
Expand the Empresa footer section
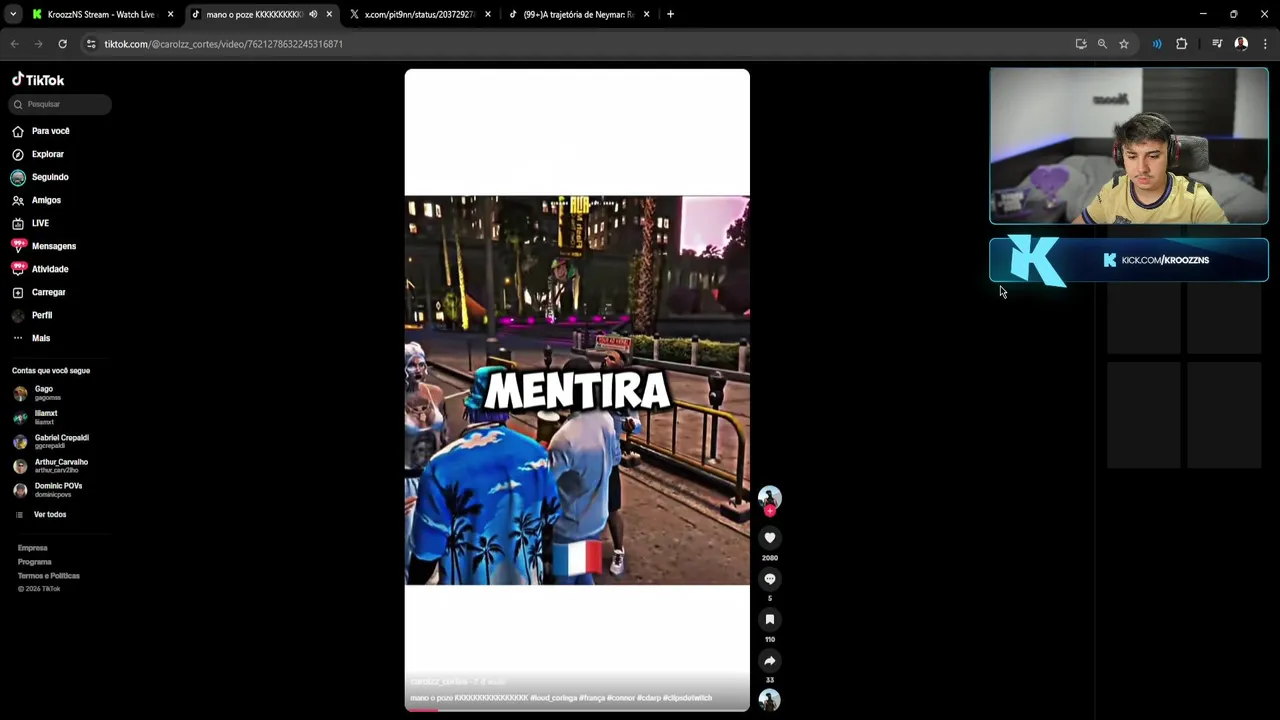click(x=32, y=548)
